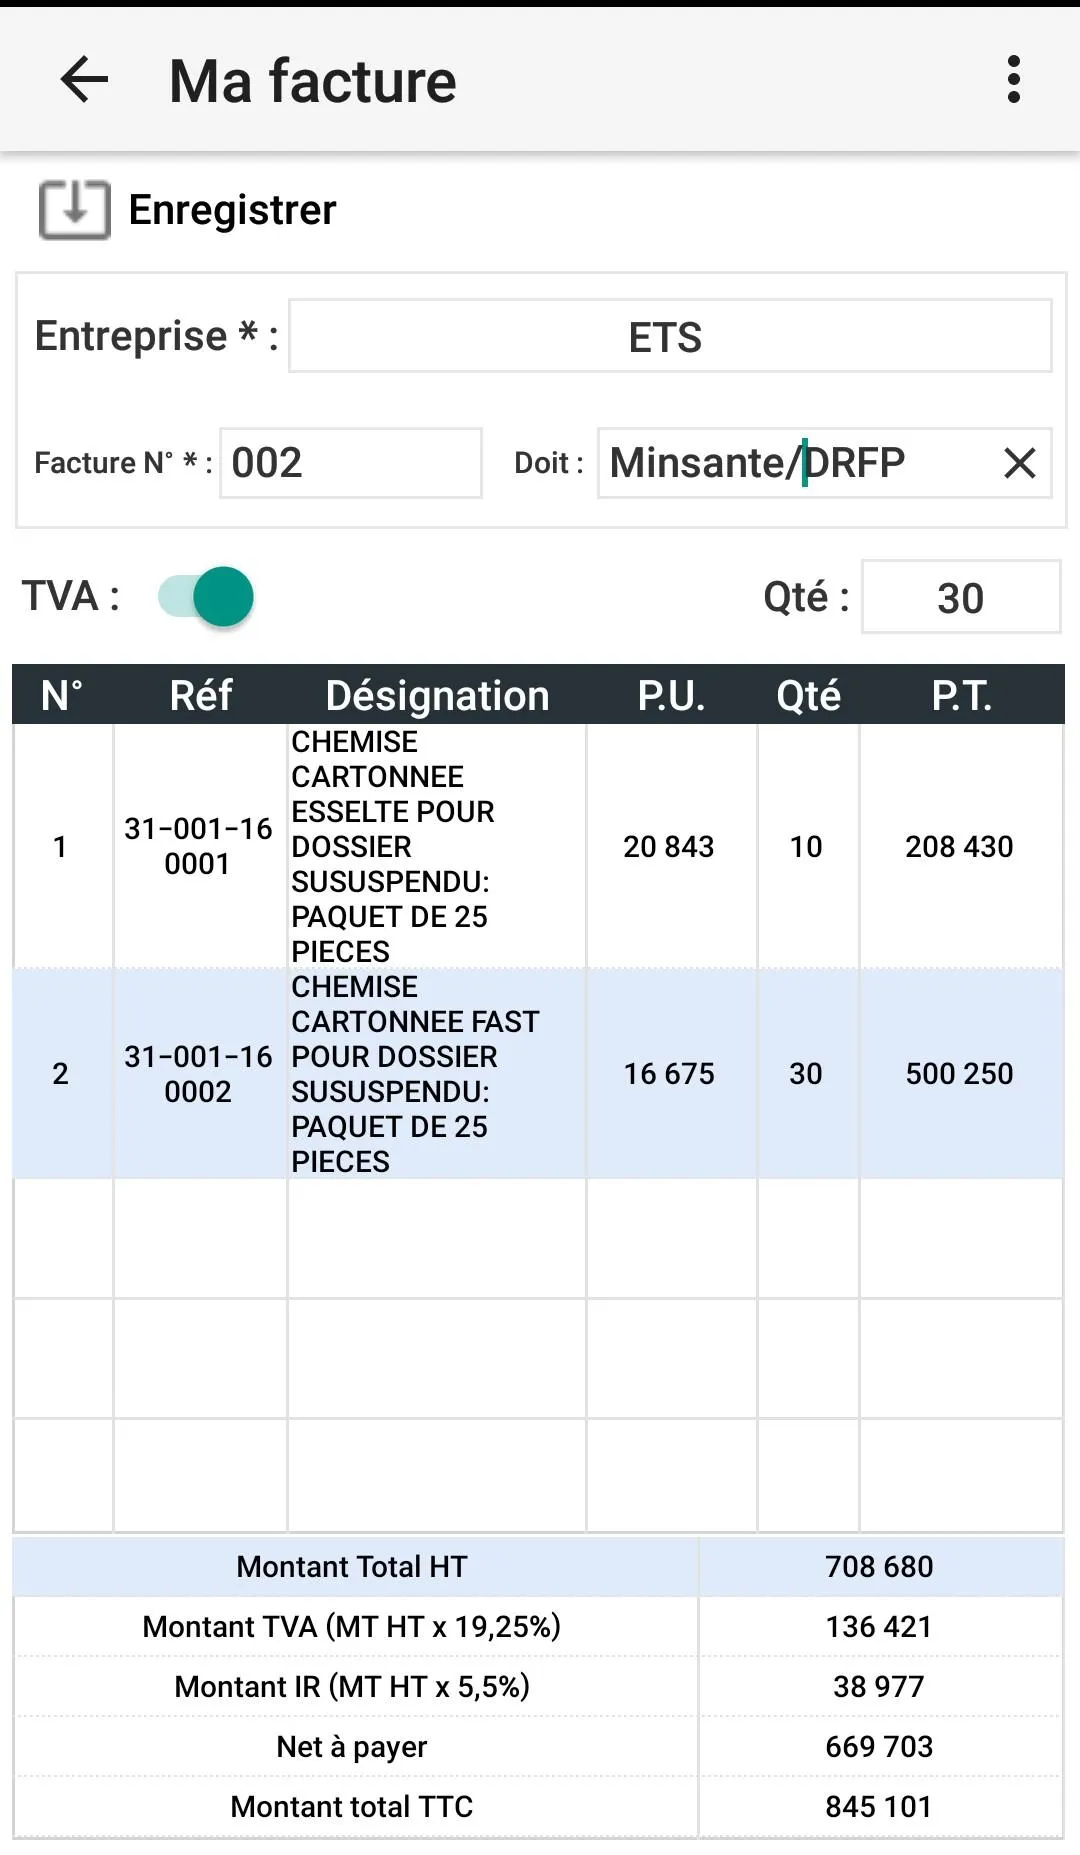Screen dimensions: 1080x1855
Task: Edit the Facture N° field 002
Action: pyautogui.click(x=351, y=463)
